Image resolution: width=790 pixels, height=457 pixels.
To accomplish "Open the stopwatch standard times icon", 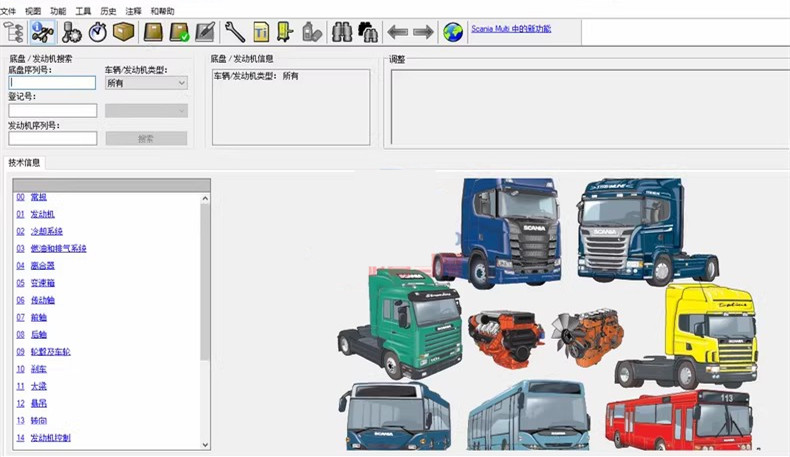I will point(98,33).
